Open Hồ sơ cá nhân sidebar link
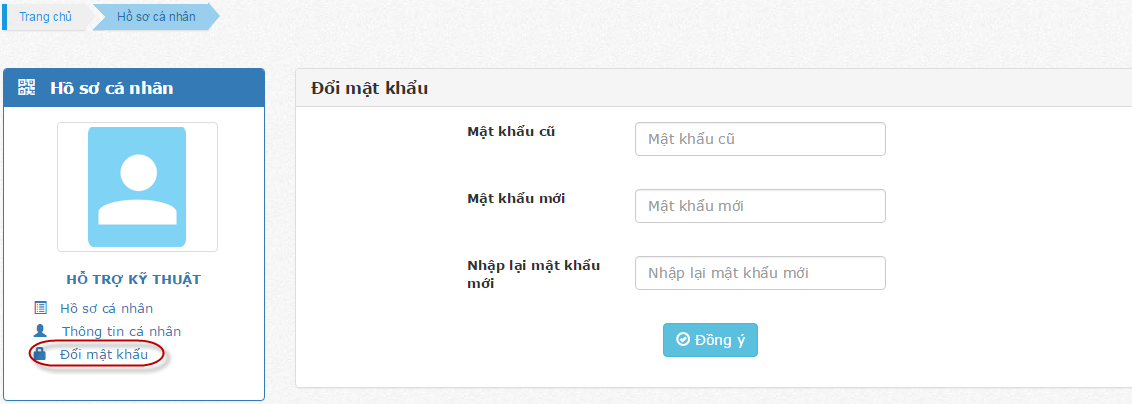The width and height of the screenshot is (1132, 404). 106,309
